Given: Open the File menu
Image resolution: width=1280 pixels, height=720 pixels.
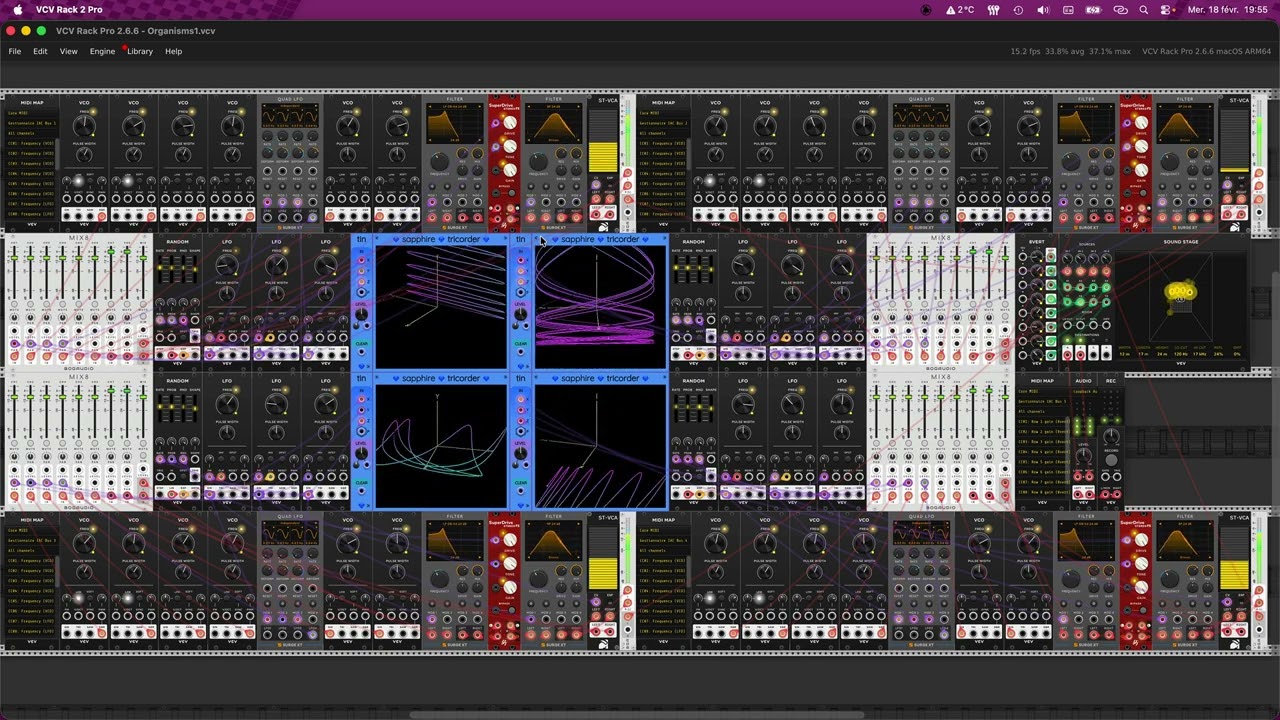Looking at the screenshot, I should (x=15, y=51).
